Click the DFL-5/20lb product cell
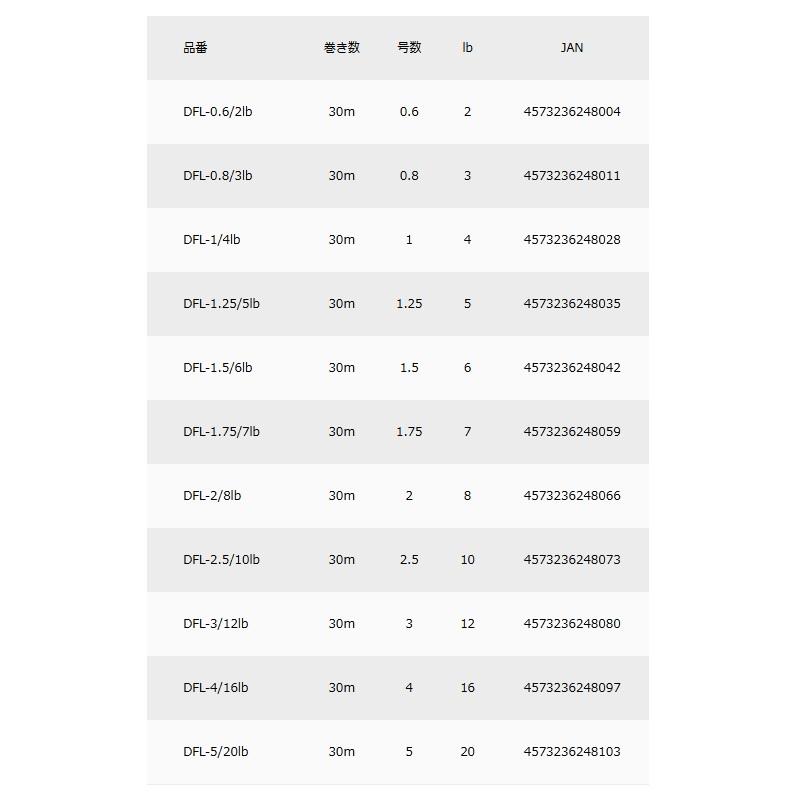Image resolution: width=800 pixels, height=800 pixels. pos(215,752)
